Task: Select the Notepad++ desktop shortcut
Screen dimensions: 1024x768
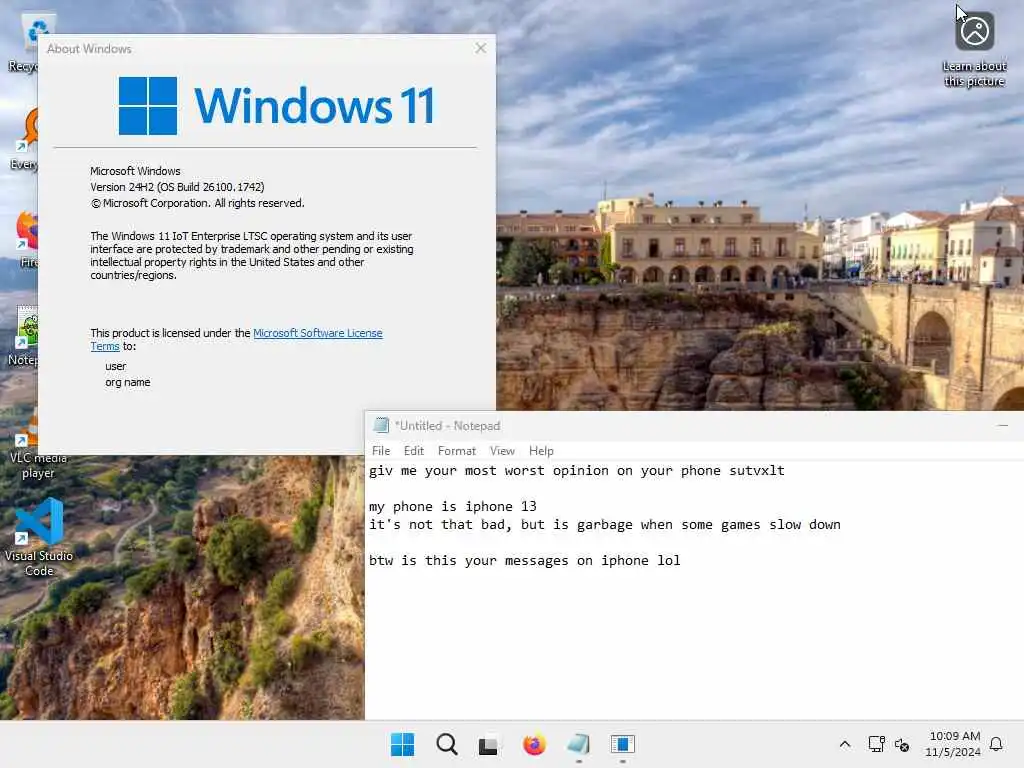Action: [x=25, y=336]
